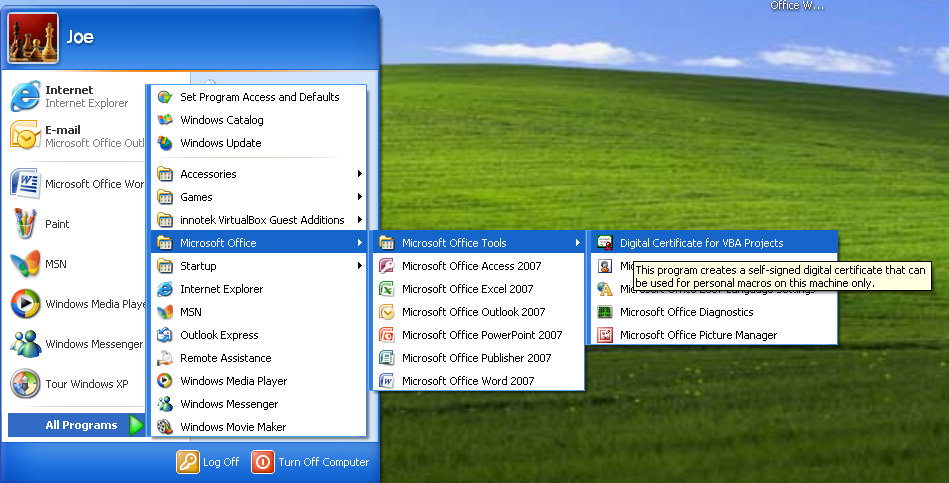
Task: Click the Joe user chess picture
Action: pyautogui.click(x=33, y=38)
